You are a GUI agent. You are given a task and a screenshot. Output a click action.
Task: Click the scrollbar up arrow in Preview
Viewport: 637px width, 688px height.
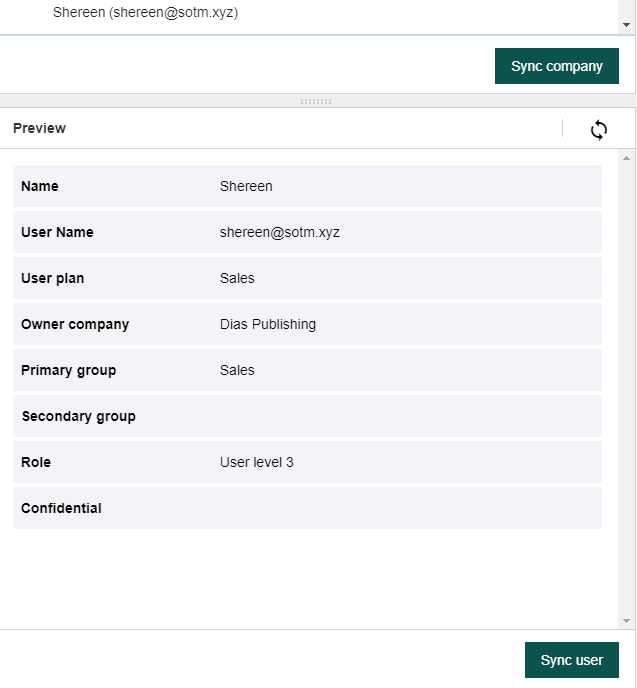tap(627, 158)
